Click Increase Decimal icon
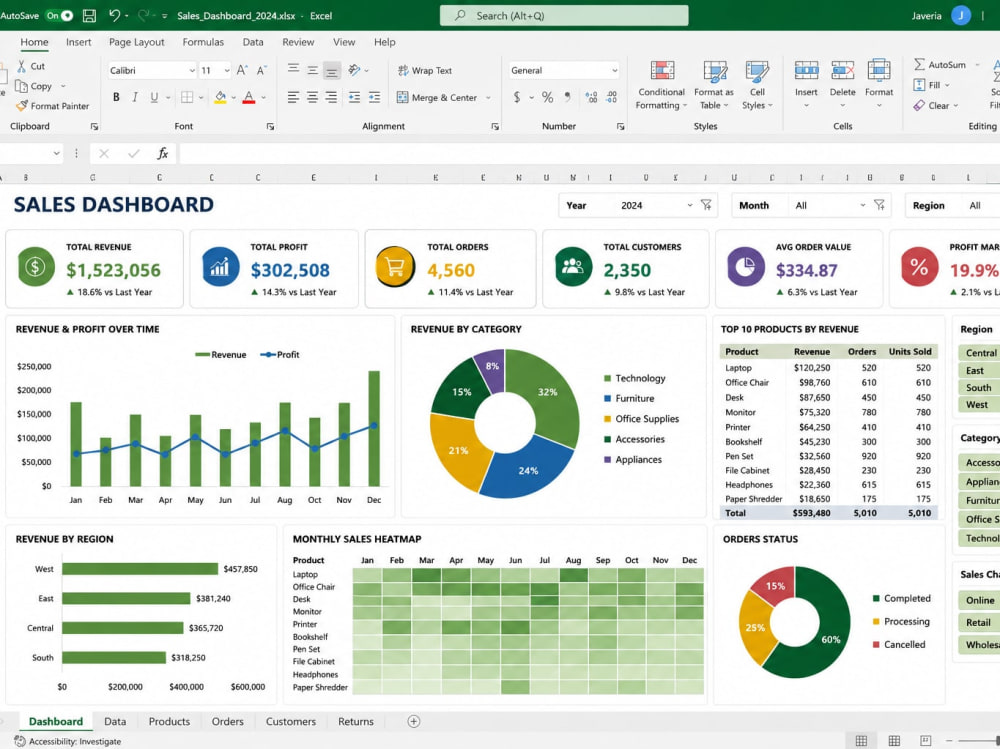1000x749 pixels. tap(591, 97)
